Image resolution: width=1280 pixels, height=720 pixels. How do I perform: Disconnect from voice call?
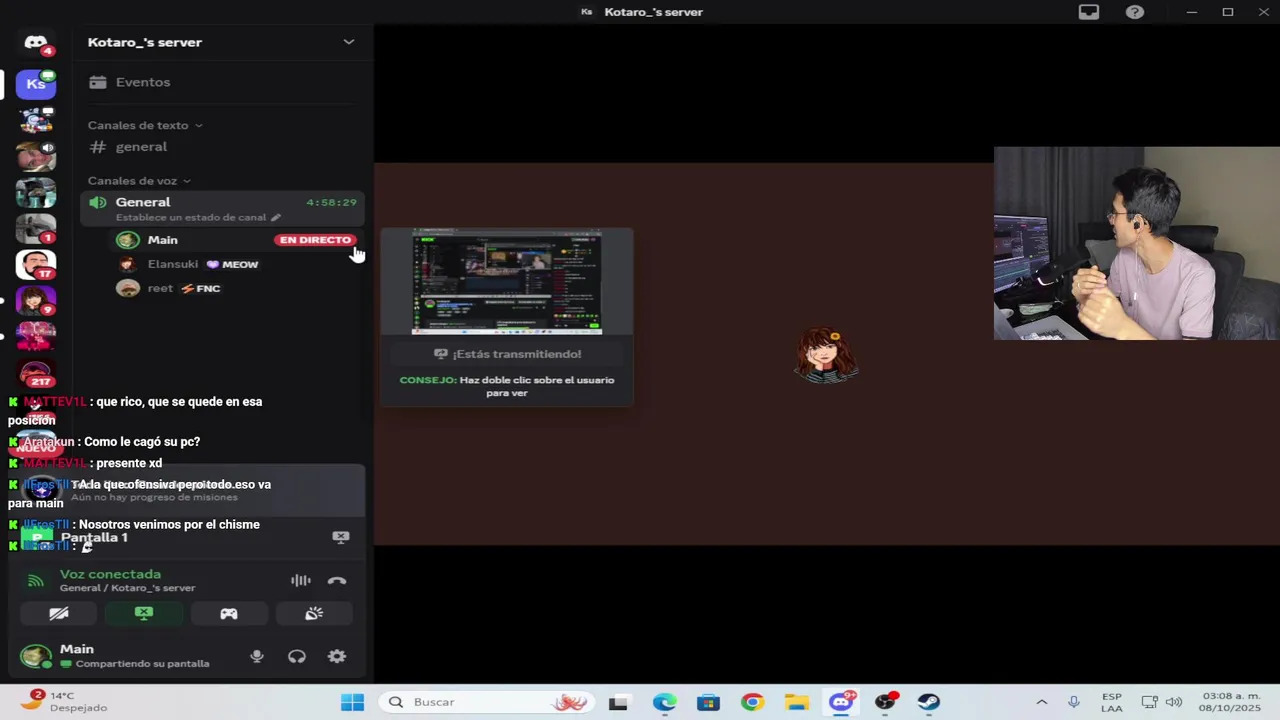click(x=337, y=580)
